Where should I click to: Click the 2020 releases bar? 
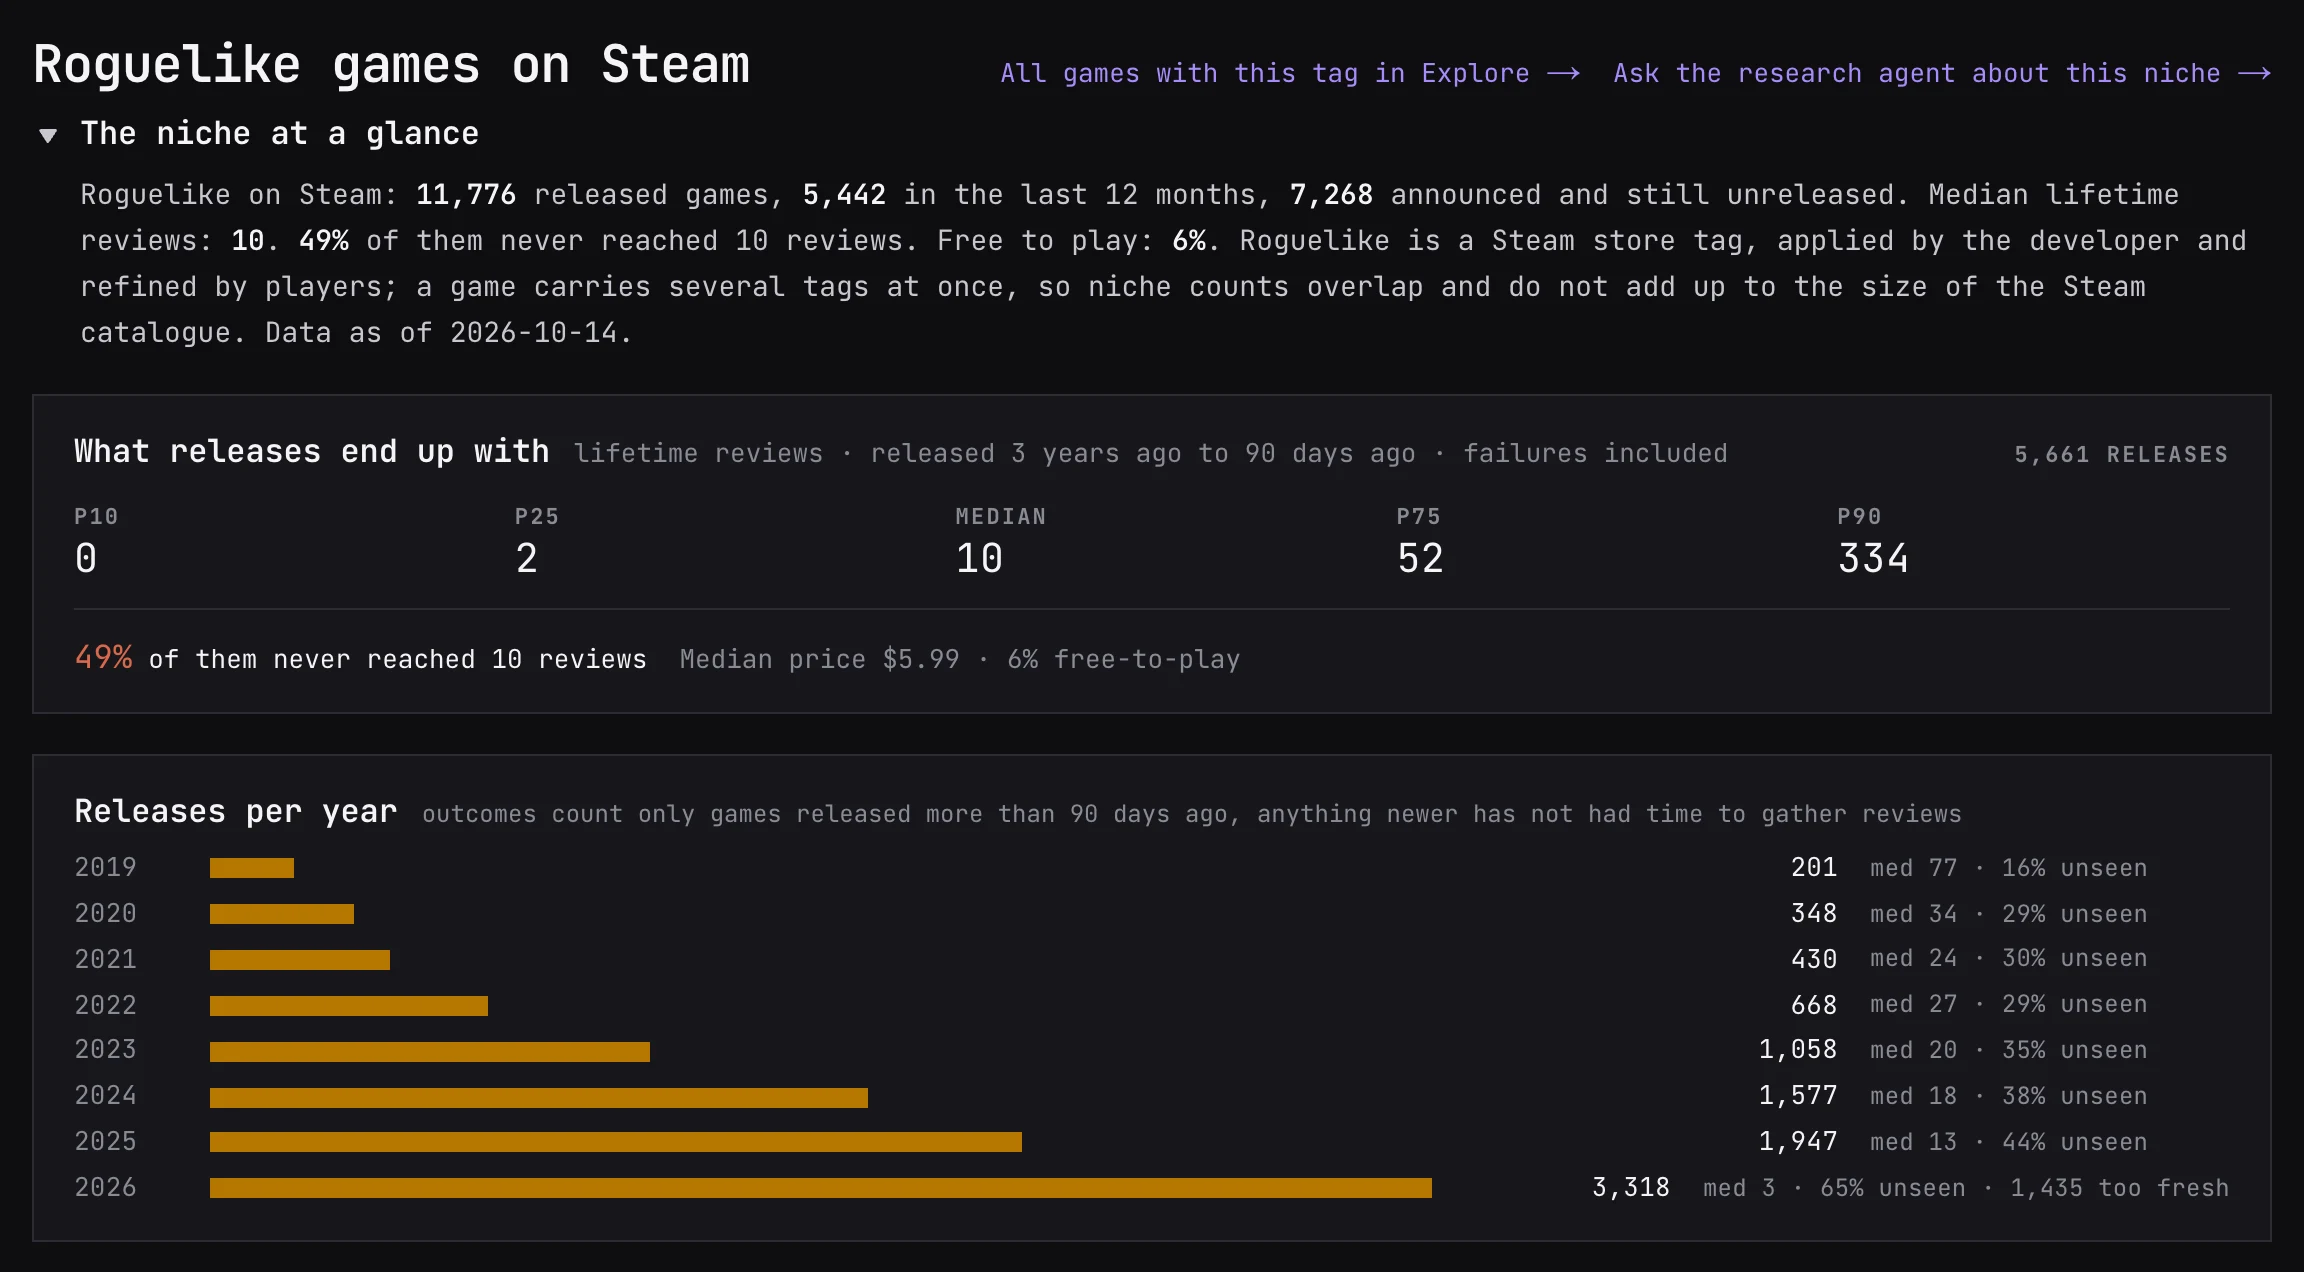(x=282, y=914)
